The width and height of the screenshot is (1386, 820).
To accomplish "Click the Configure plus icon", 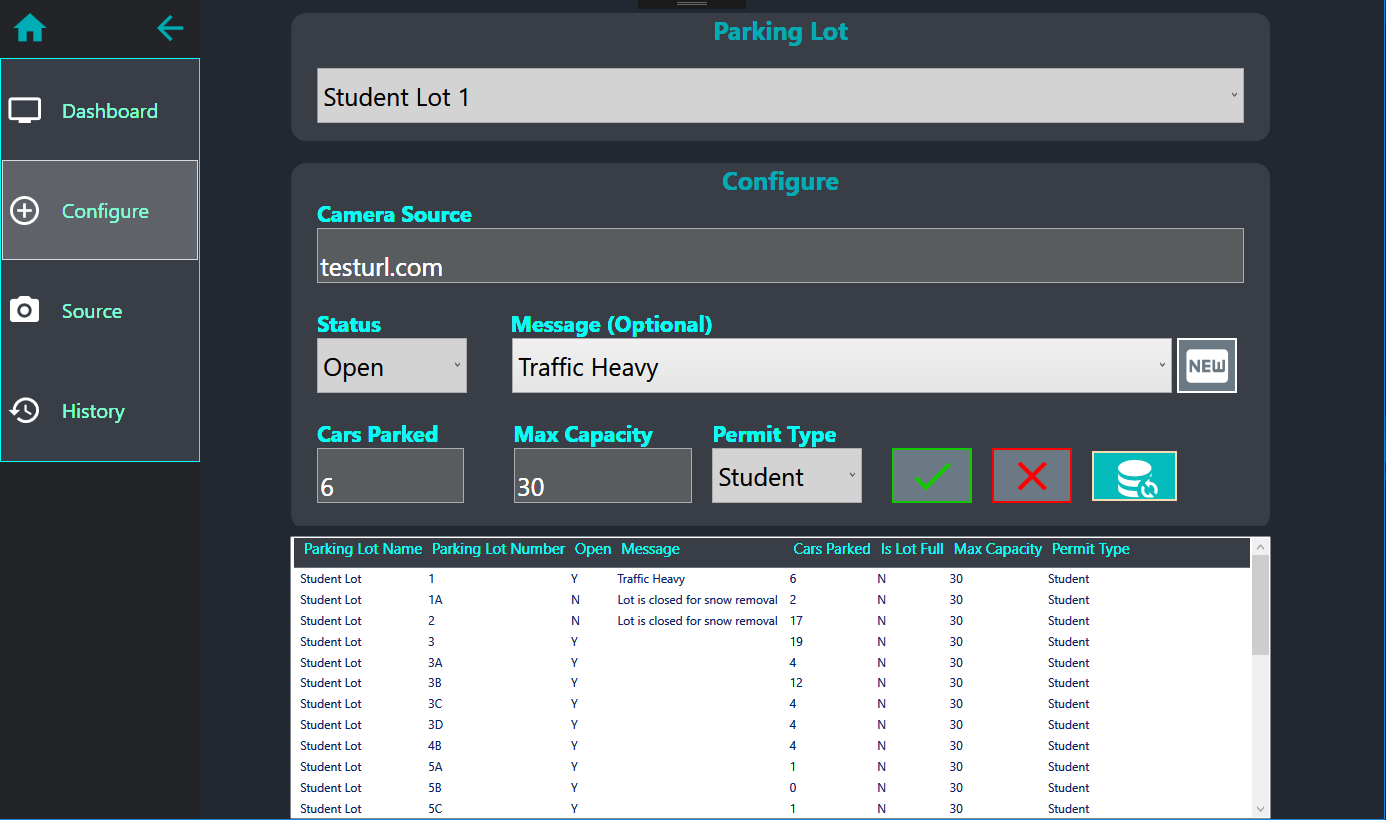I will click(x=24, y=210).
